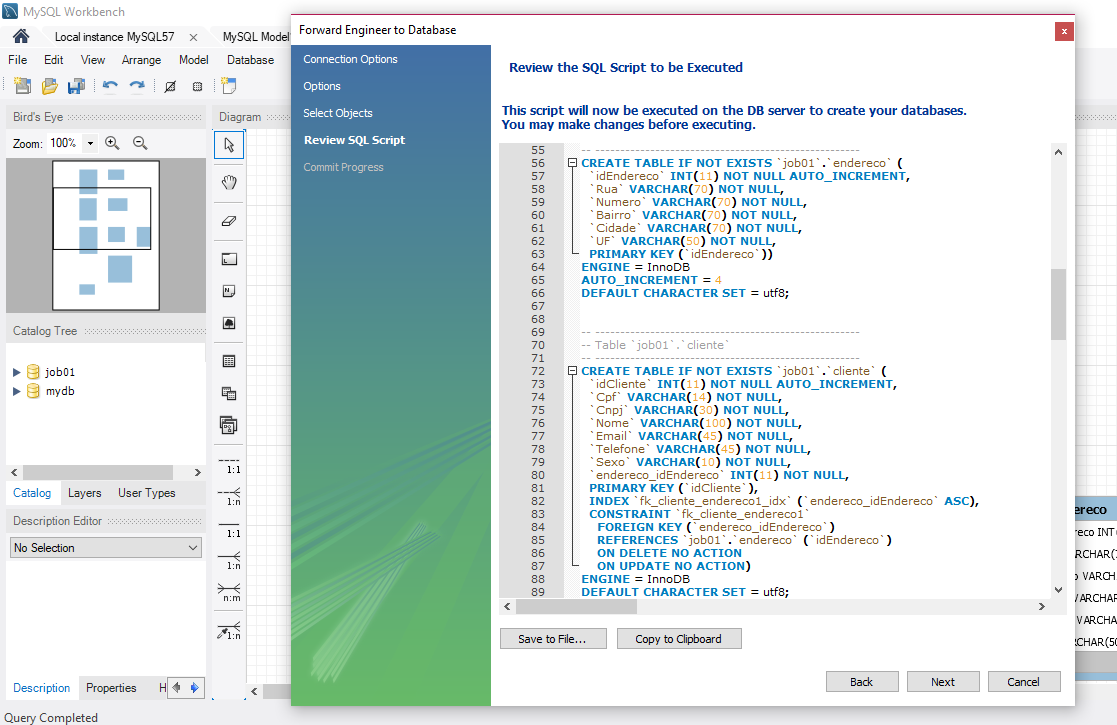
Task: Select the pointer selection tool
Action: click(229, 145)
